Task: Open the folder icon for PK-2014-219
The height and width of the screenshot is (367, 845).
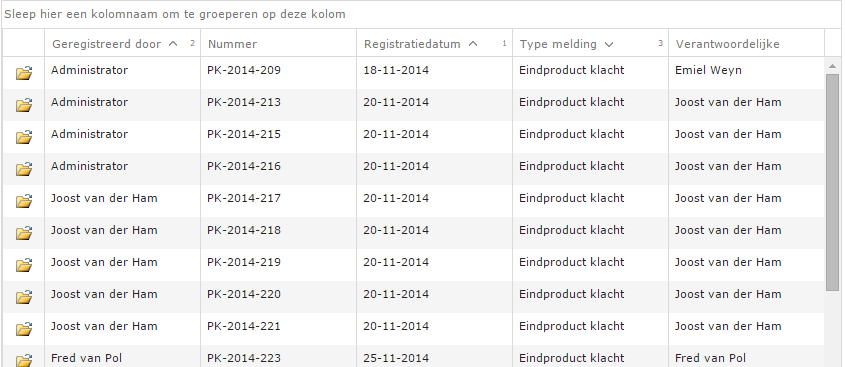Action: click(24, 265)
